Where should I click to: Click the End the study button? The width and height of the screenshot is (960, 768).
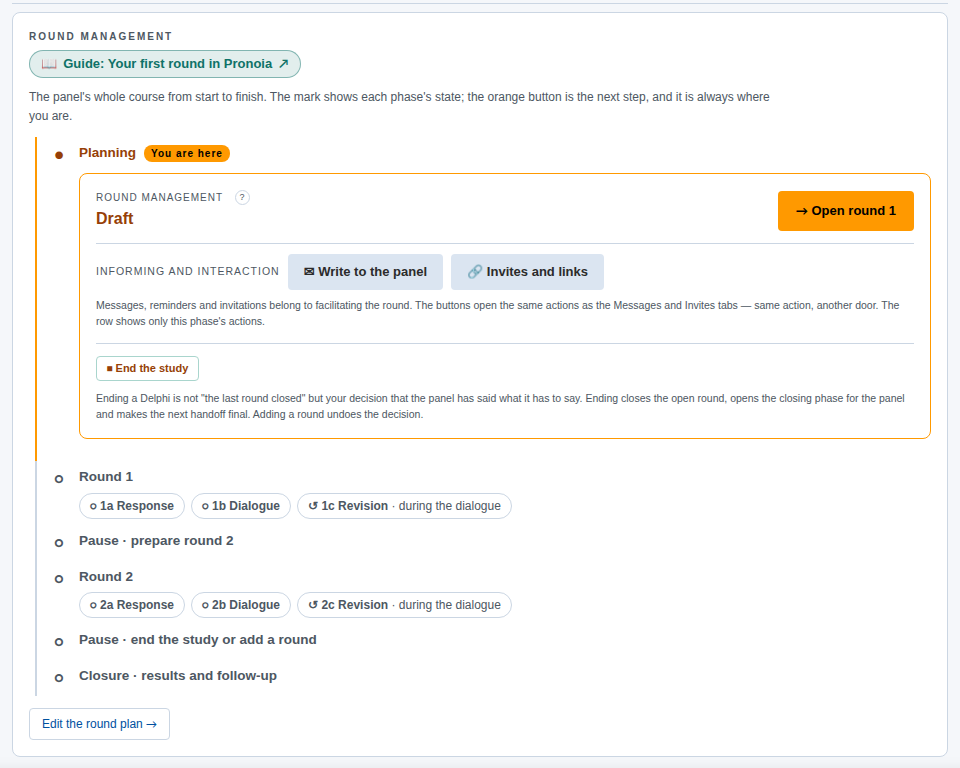(x=148, y=369)
